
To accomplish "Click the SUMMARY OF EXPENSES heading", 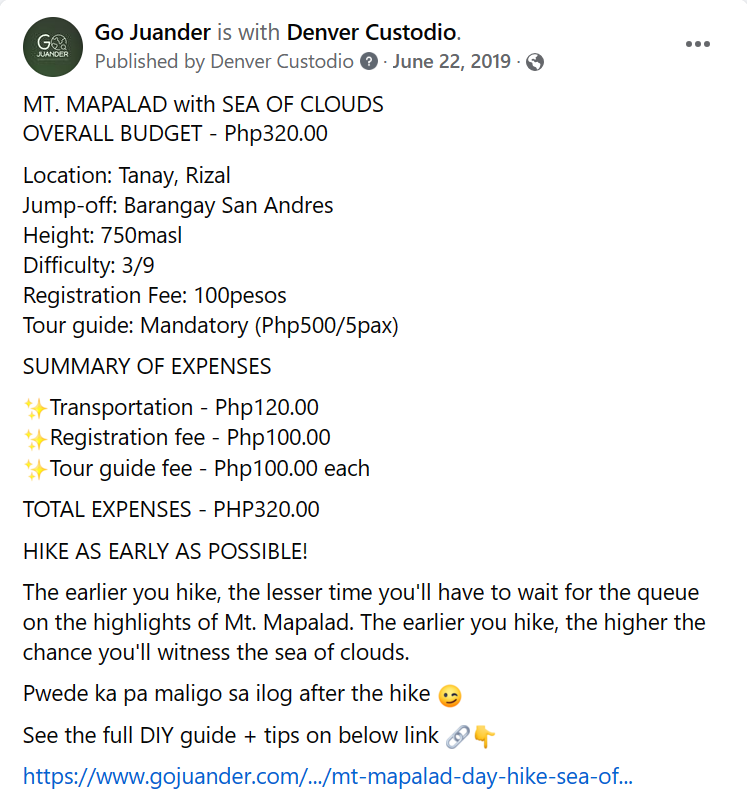I will 147,366.
